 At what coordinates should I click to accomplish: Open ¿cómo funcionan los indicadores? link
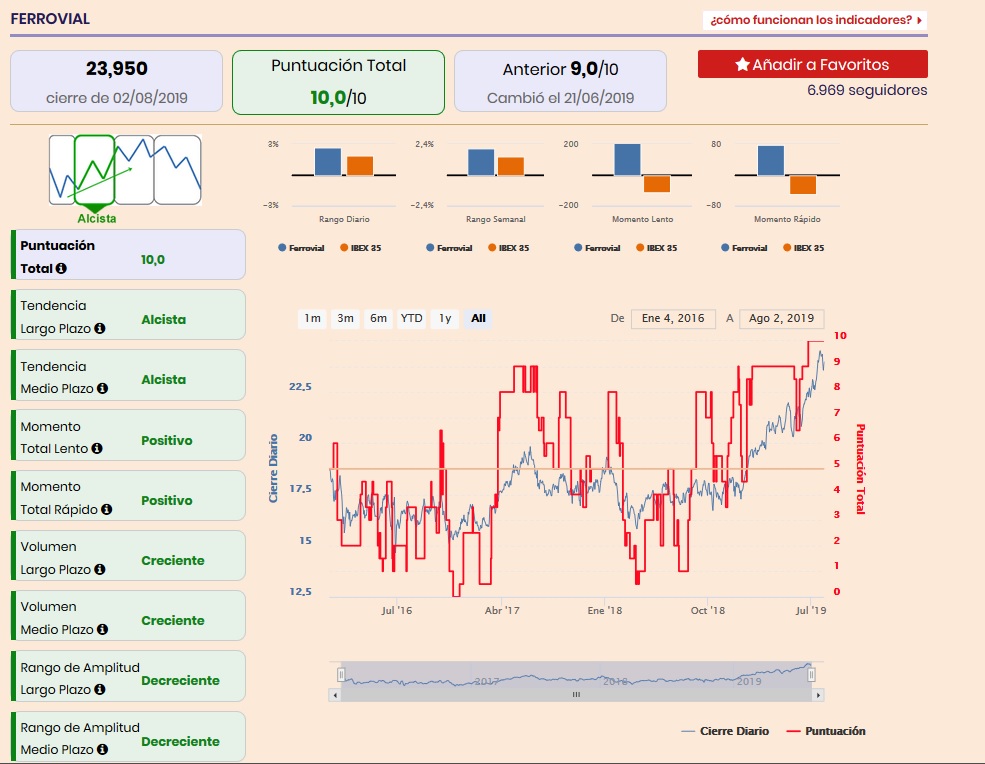(x=815, y=20)
